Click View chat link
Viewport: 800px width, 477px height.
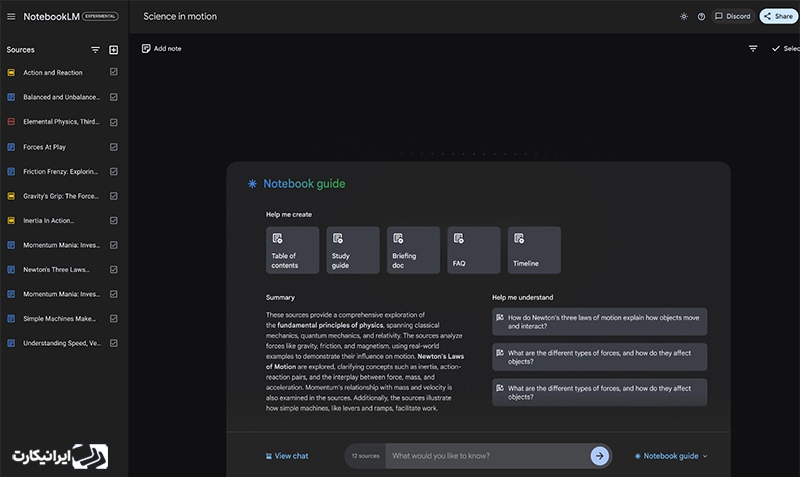(287, 456)
